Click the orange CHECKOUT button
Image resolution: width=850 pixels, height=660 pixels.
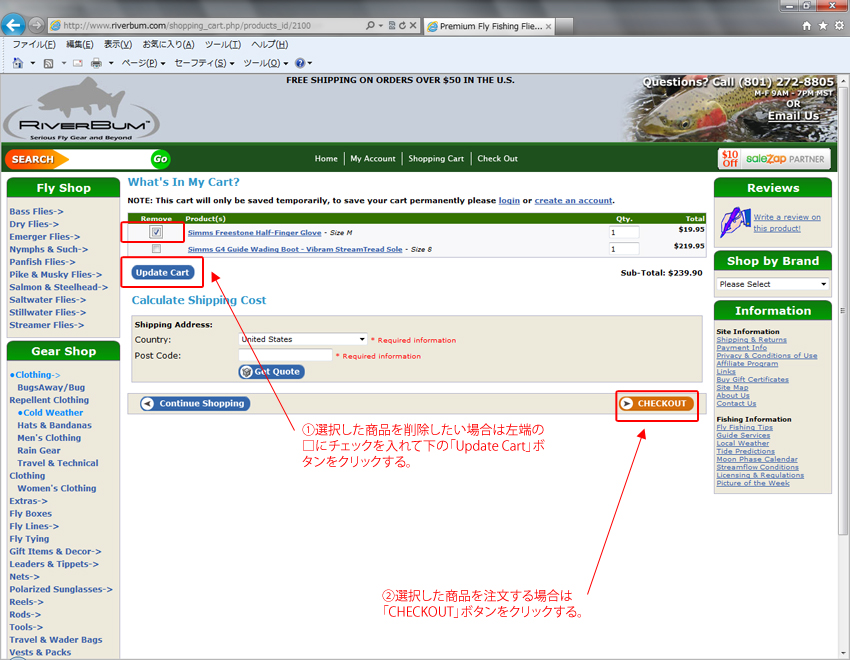[656, 403]
